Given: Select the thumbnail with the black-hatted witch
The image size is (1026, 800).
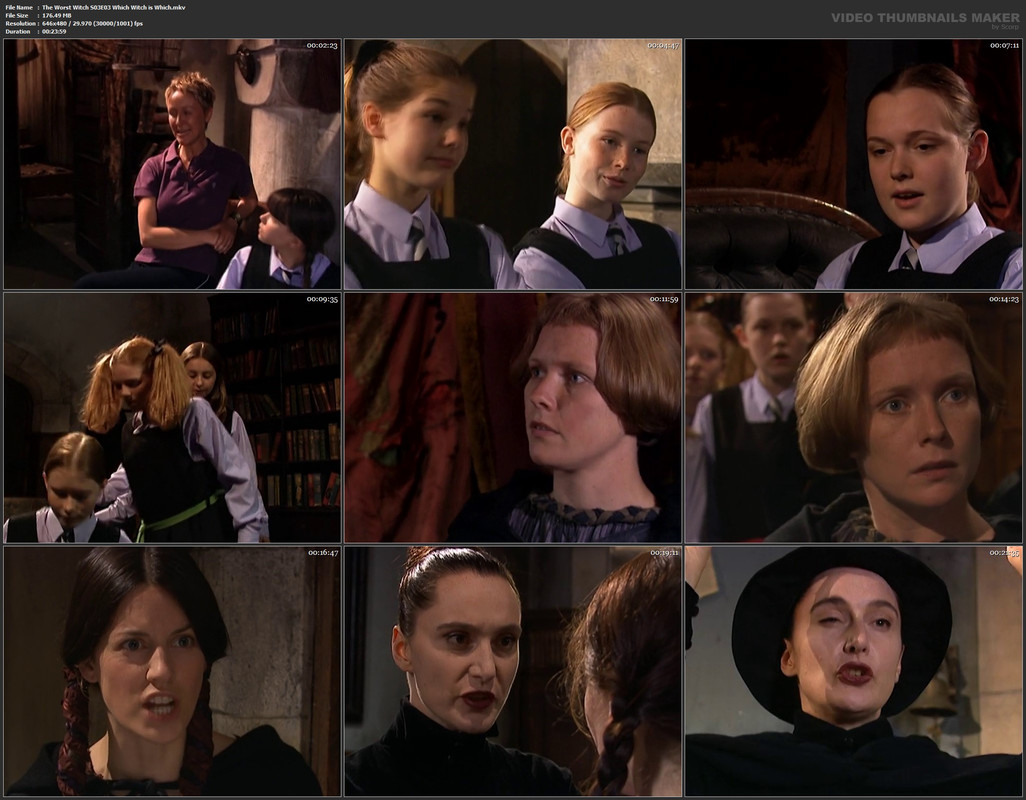Looking at the screenshot, I should coord(853,671).
